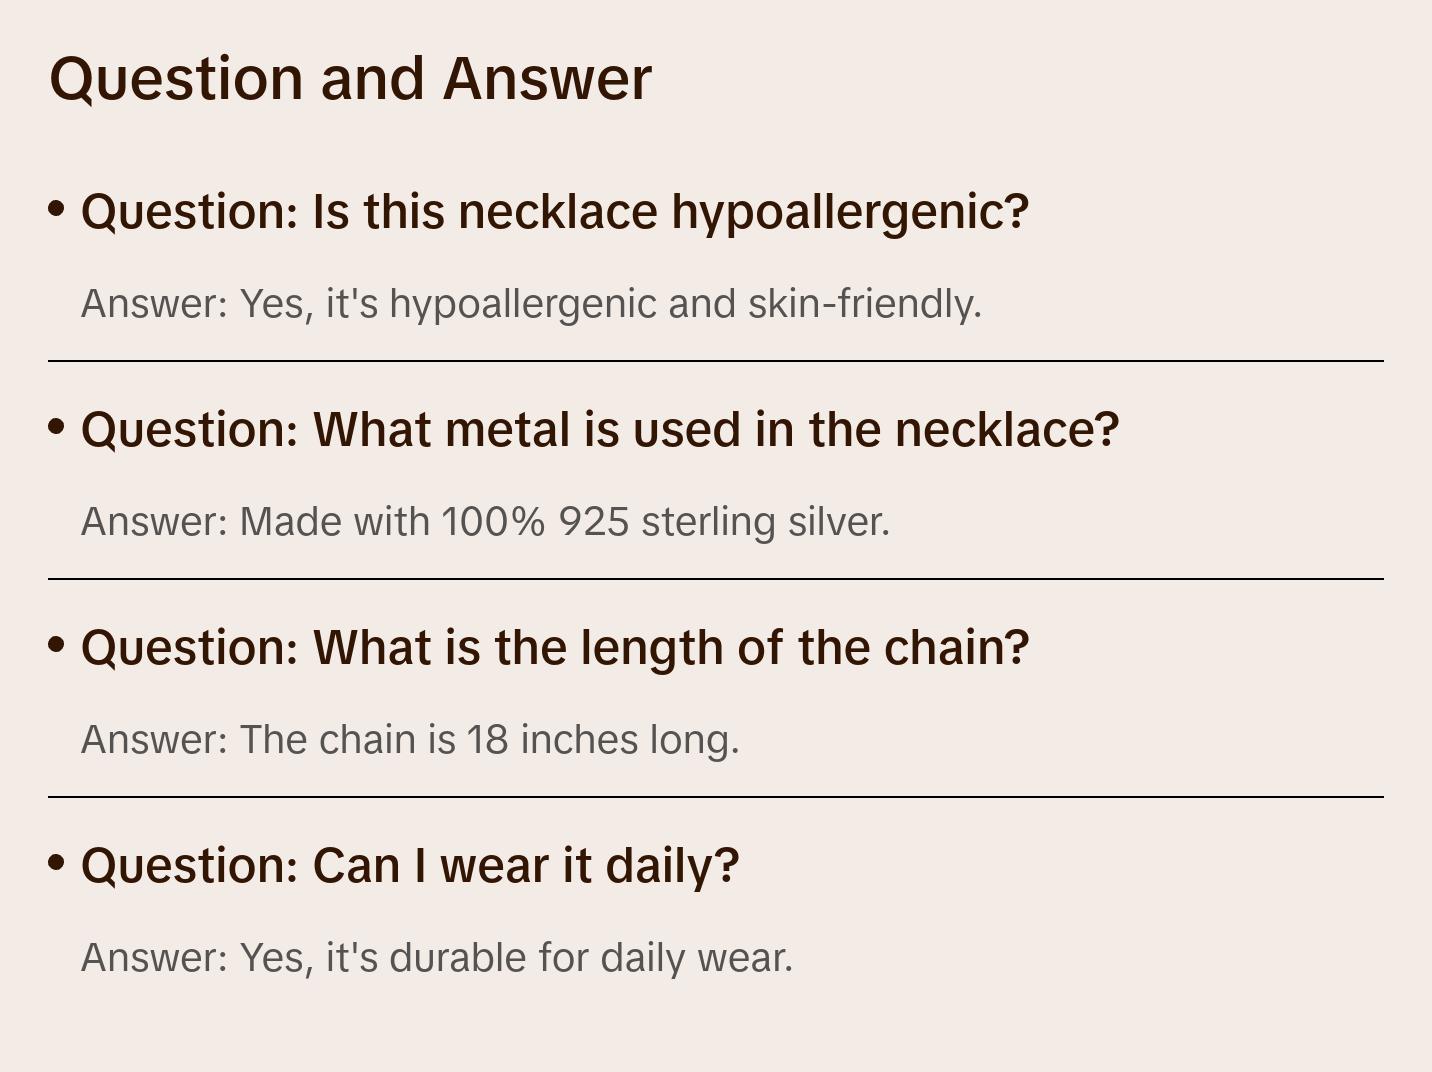The width and height of the screenshot is (1432, 1072).
Task: Expand the chain length question
Action: click(554, 648)
